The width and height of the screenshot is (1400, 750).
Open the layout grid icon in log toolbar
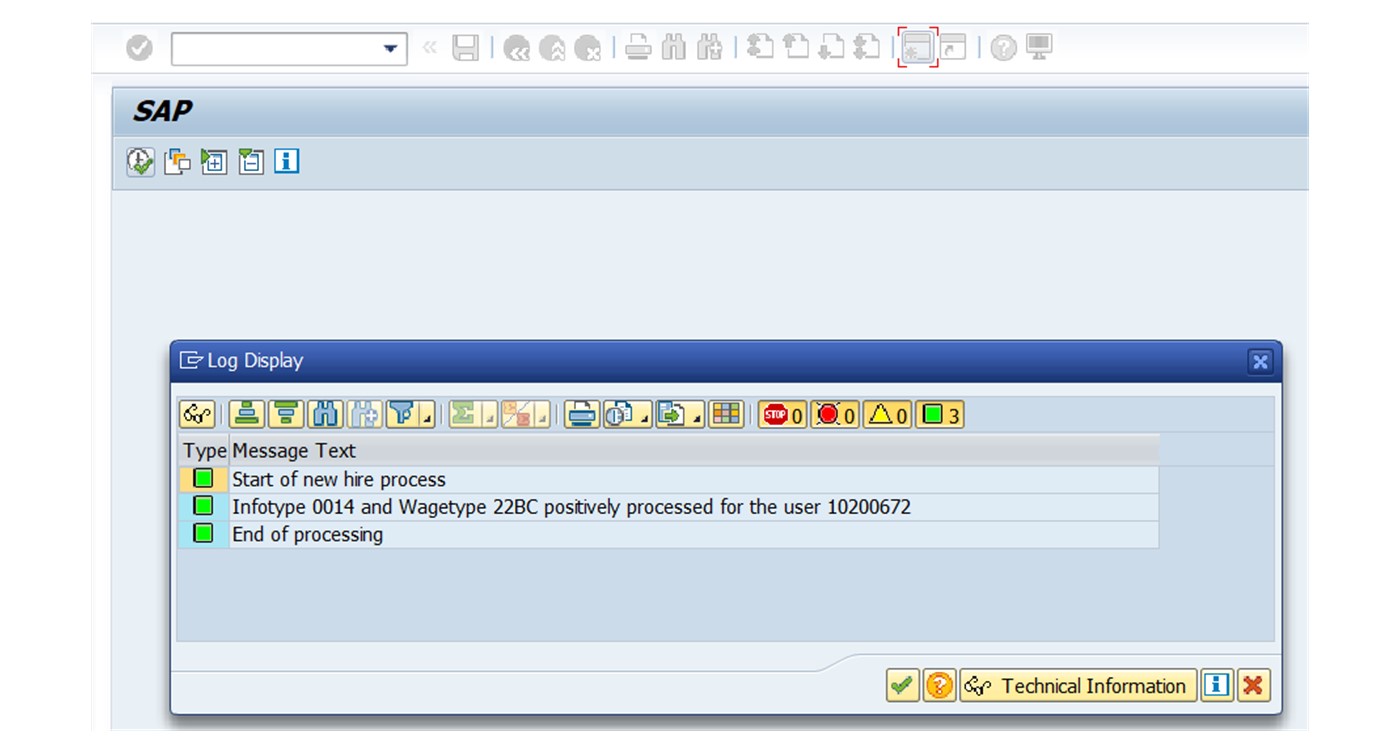(x=727, y=414)
